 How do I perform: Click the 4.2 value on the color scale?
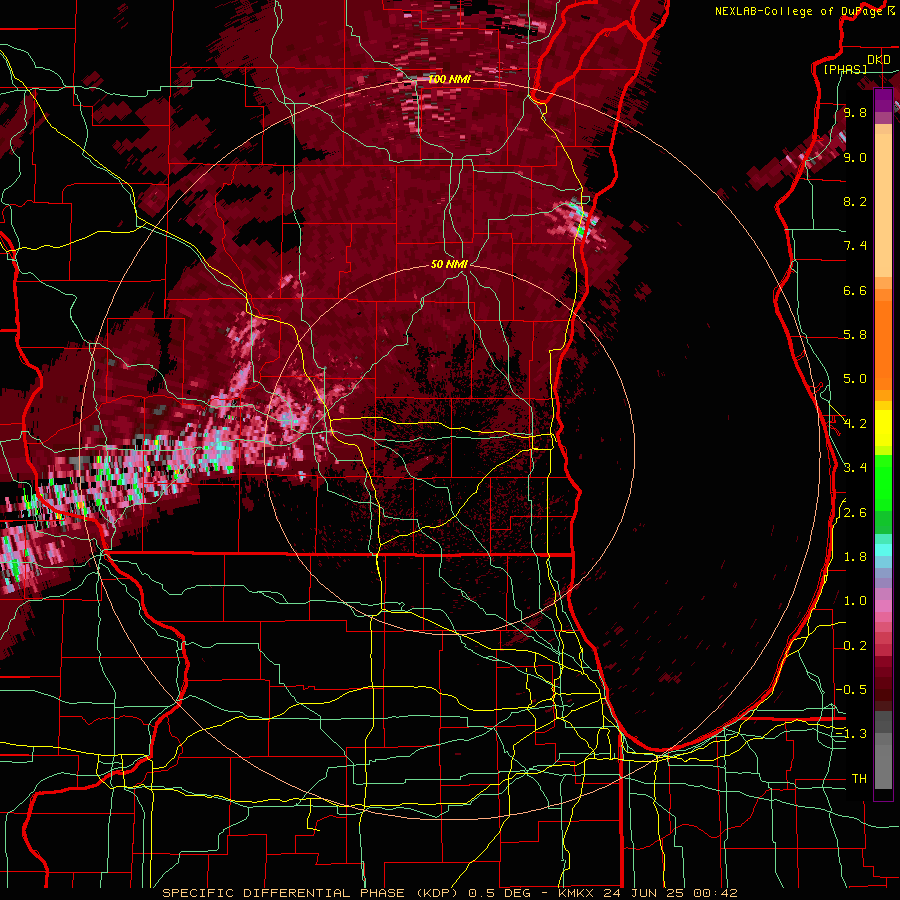pyautogui.click(x=855, y=424)
